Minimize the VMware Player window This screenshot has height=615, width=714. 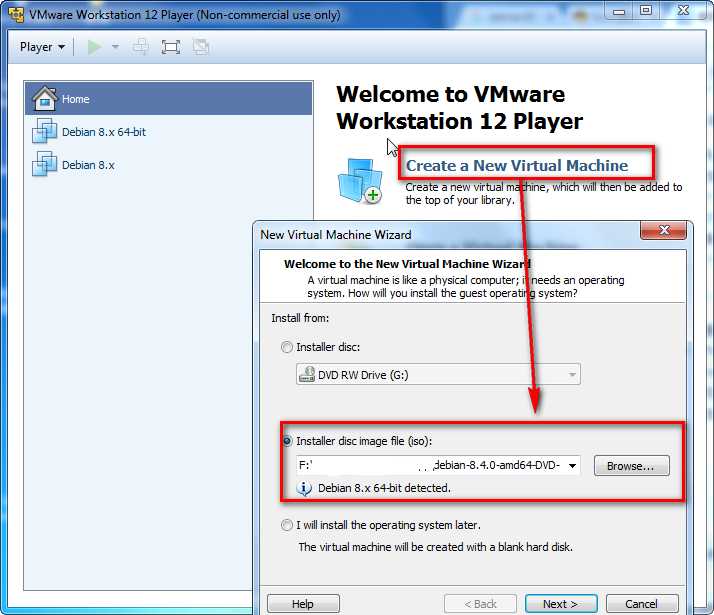[x=619, y=11]
